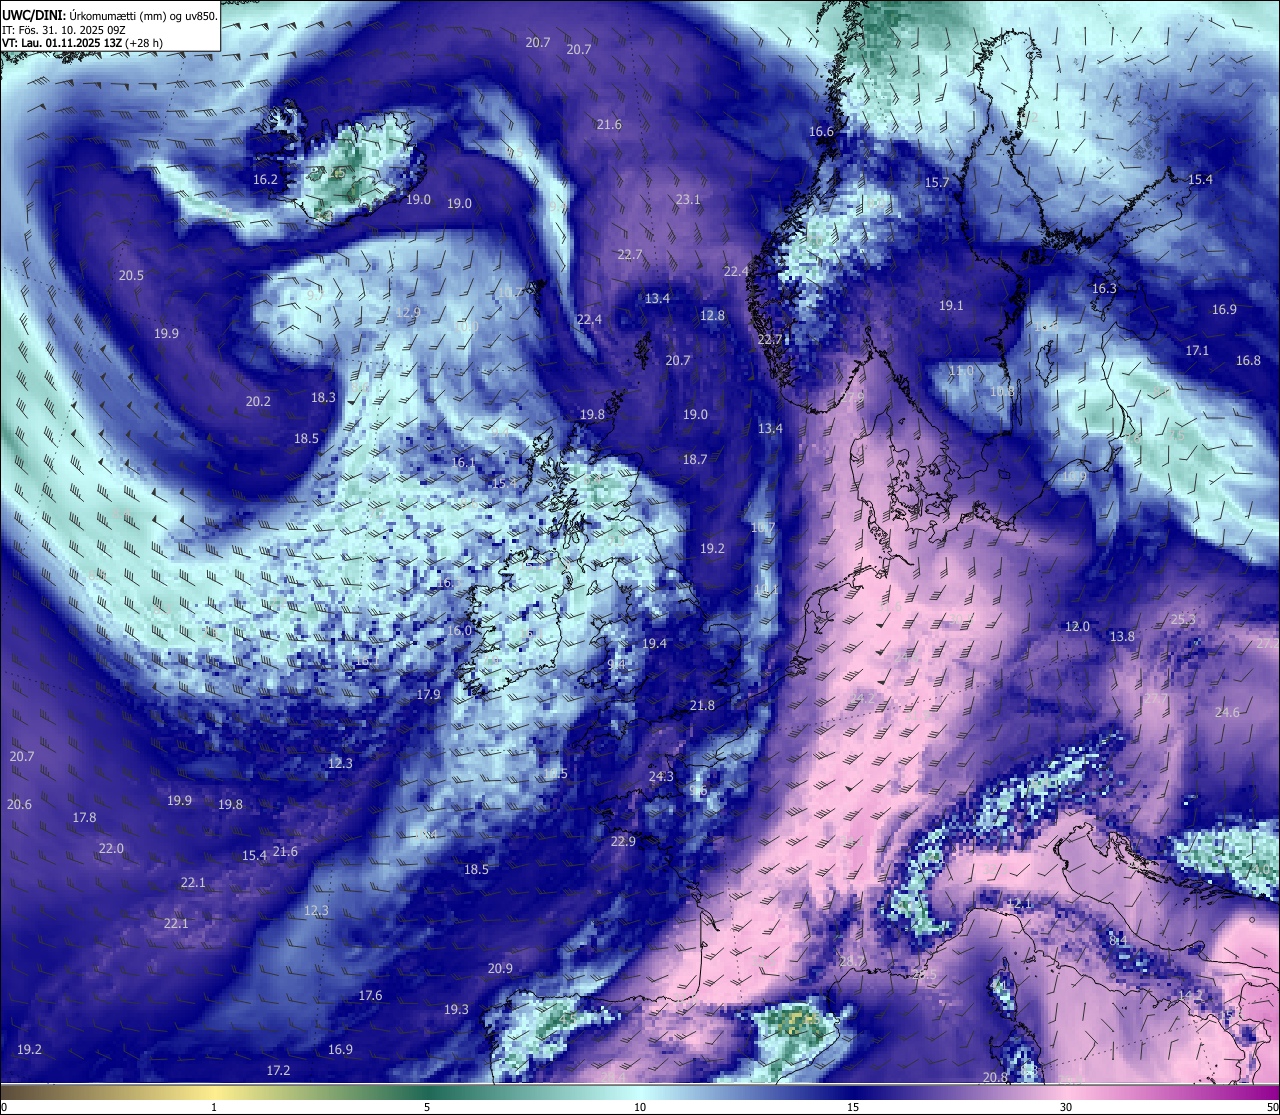
Task: Click the map value 24.3
Action: pyautogui.click(x=661, y=777)
